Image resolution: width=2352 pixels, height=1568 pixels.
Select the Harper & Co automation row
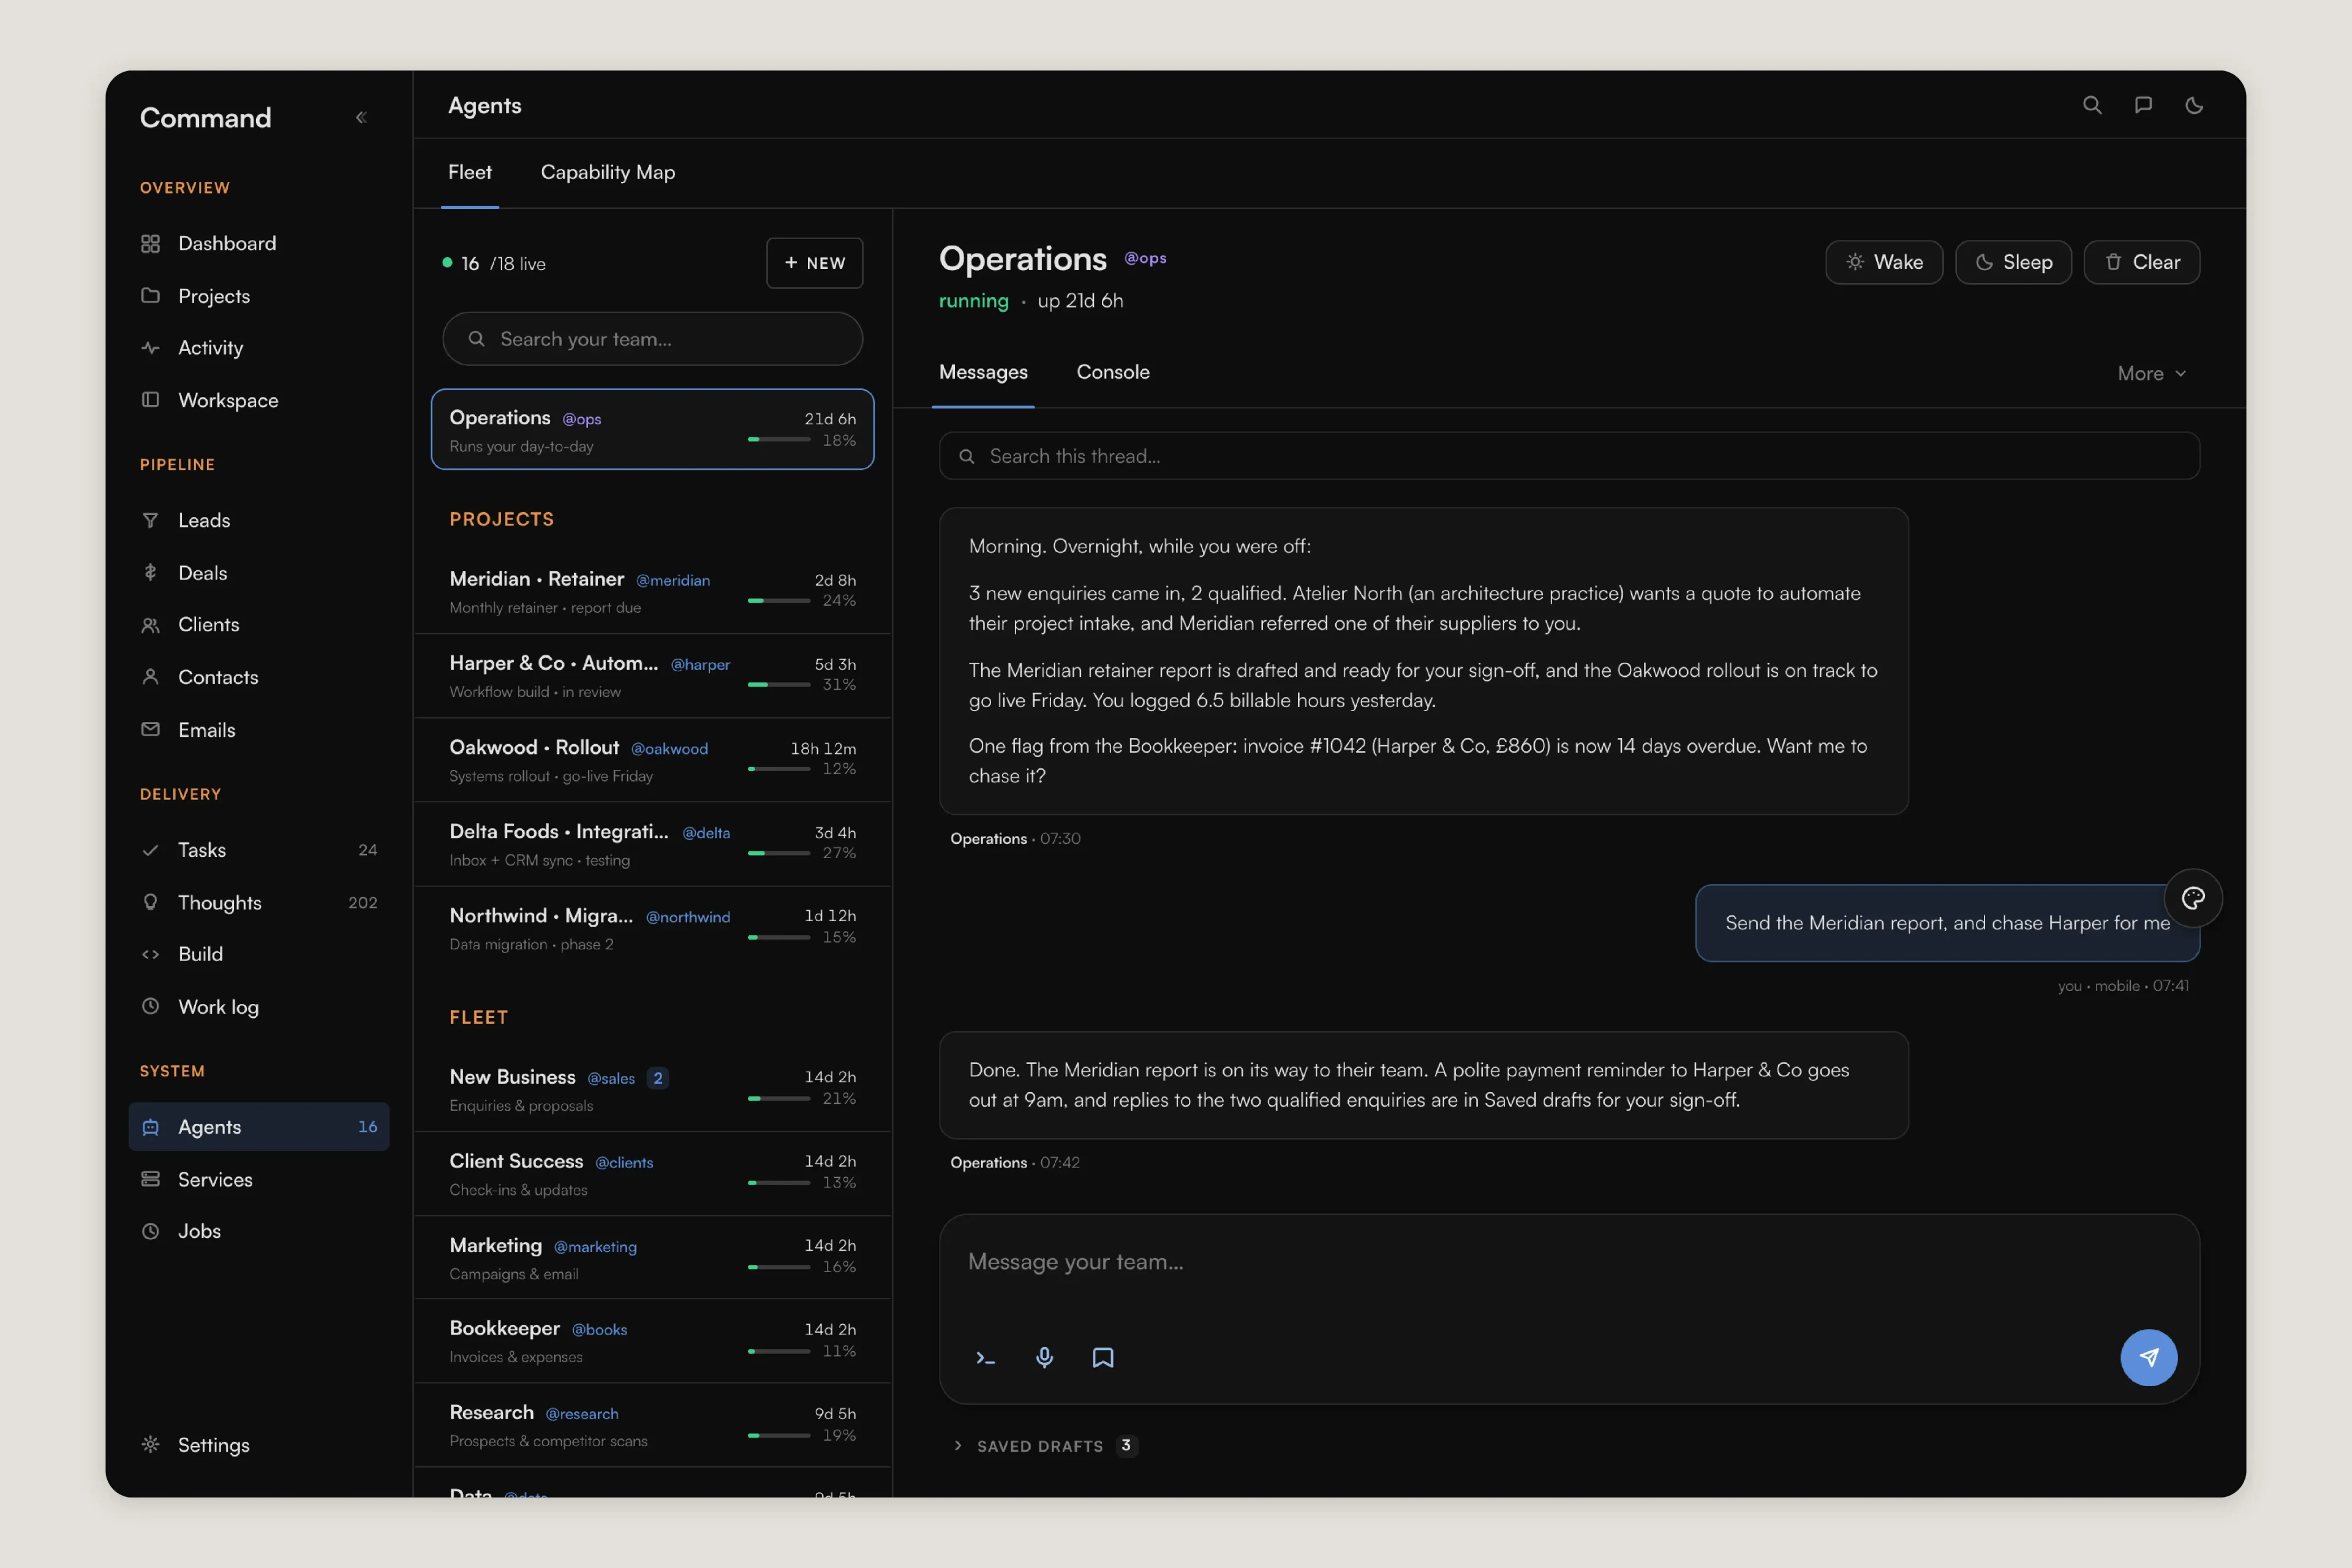[653, 676]
